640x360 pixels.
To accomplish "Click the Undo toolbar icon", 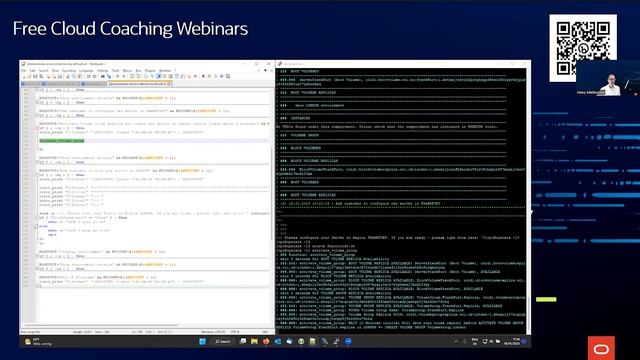I will coord(89,76).
